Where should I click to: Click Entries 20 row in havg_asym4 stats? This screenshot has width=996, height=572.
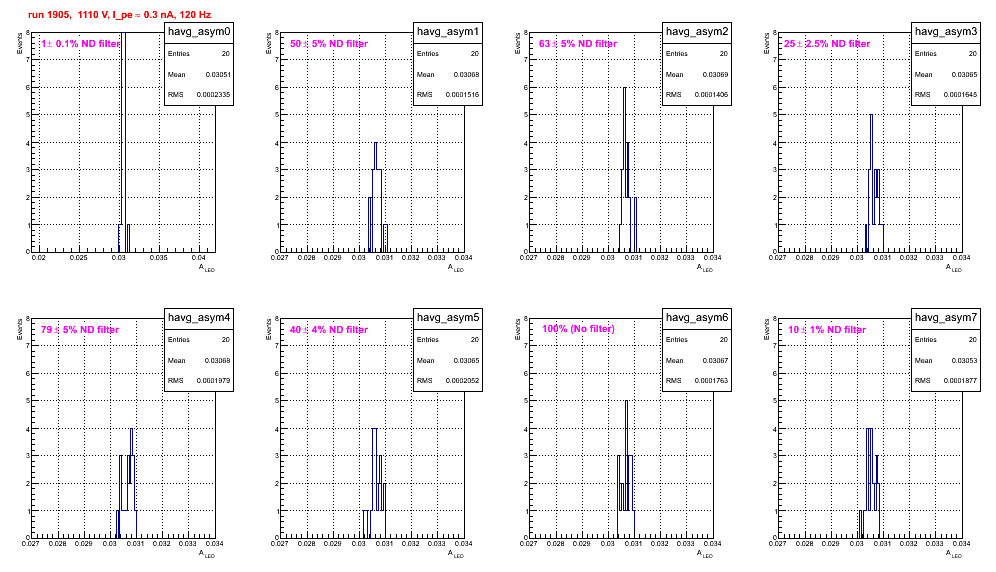pos(199,340)
